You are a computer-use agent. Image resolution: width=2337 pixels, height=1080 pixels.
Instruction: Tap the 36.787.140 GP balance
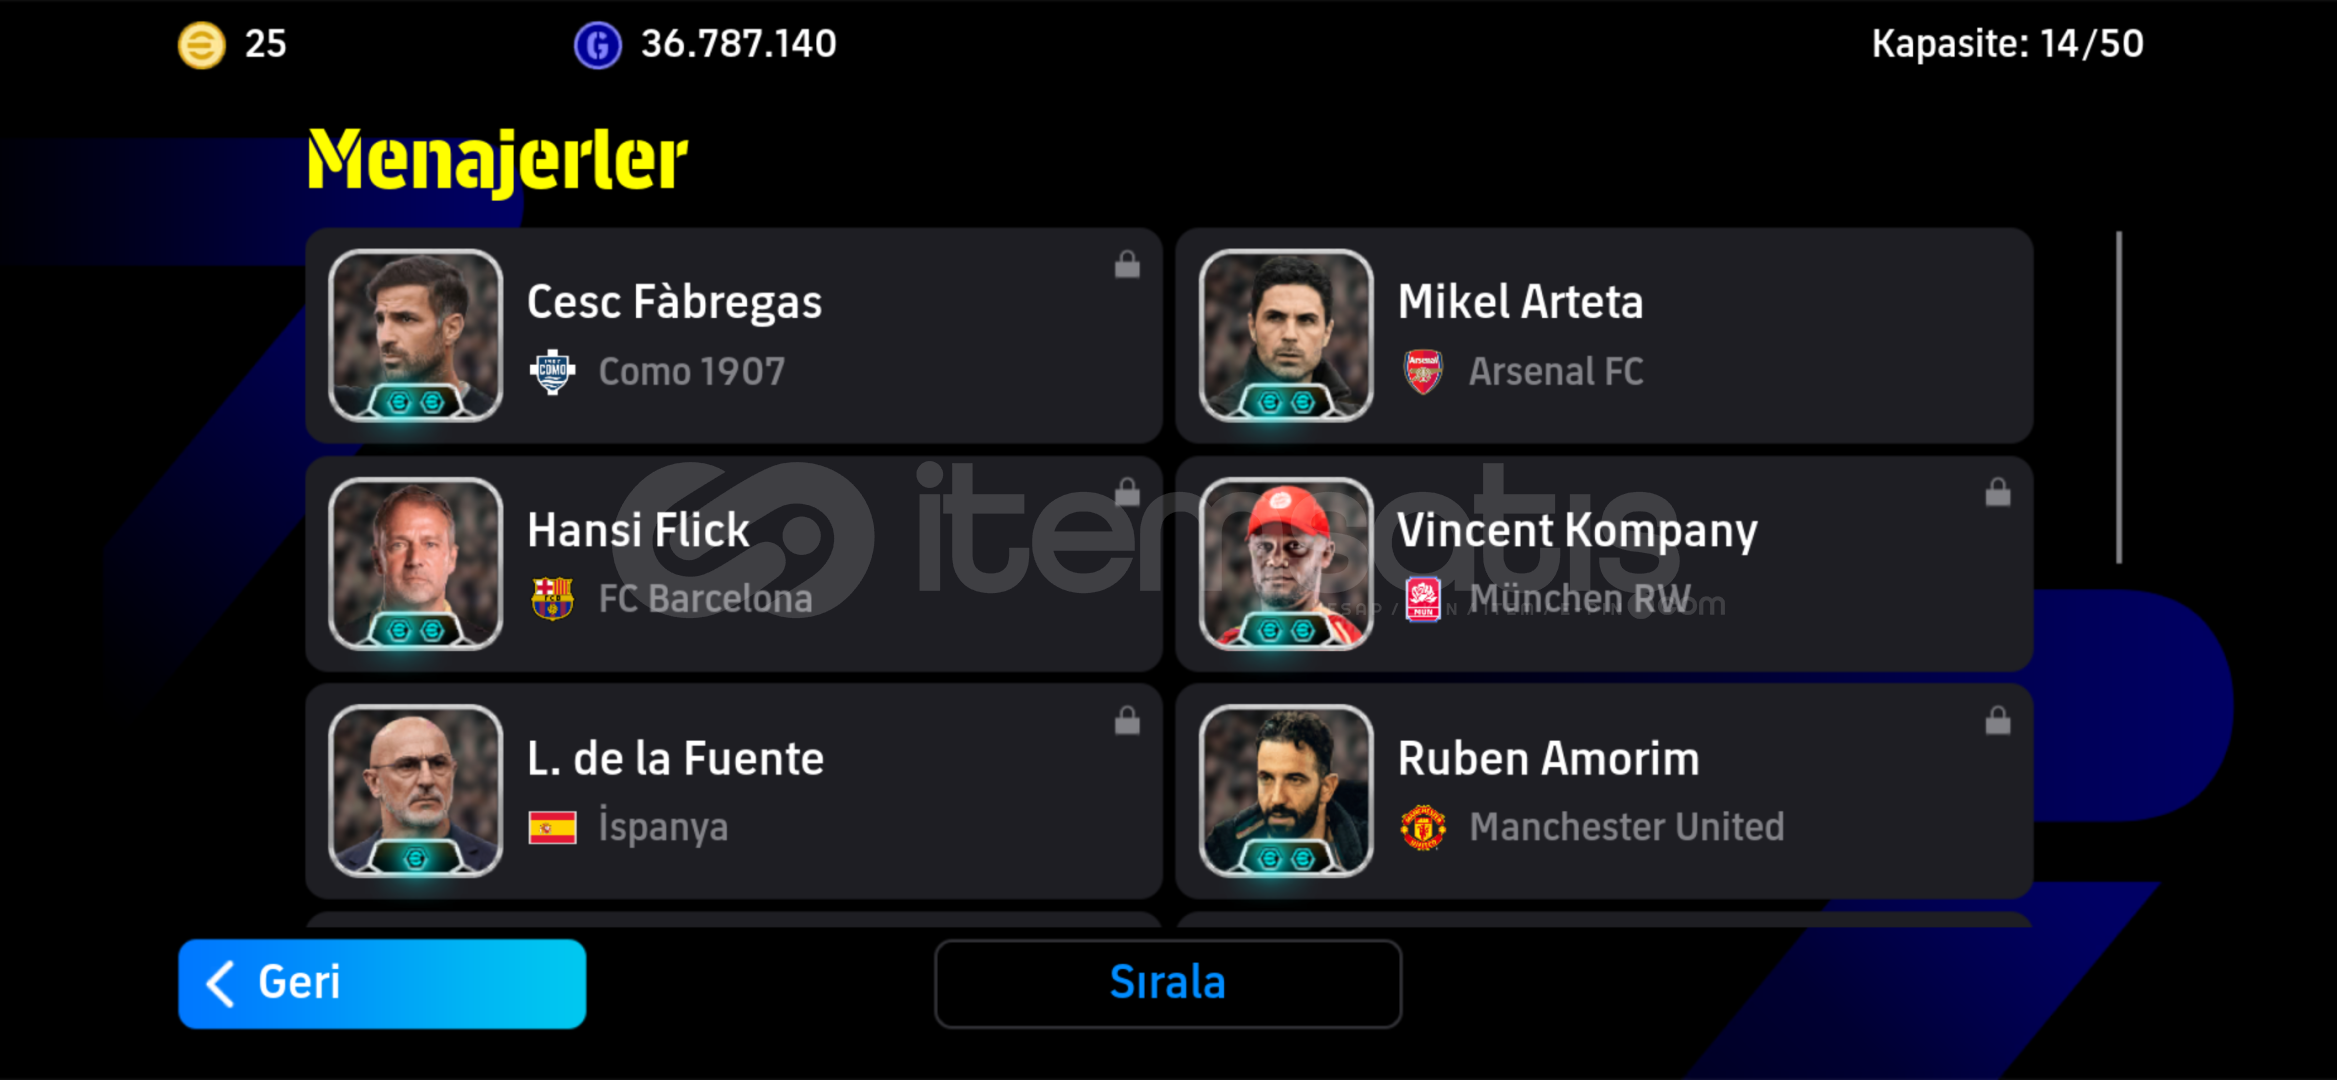pos(738,44)
